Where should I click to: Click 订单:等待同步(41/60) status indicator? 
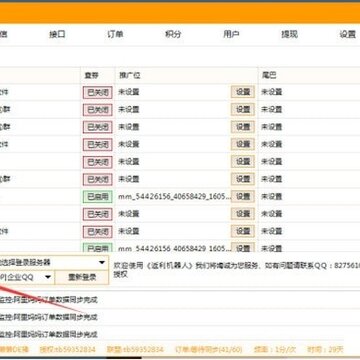tap(209, 349)
